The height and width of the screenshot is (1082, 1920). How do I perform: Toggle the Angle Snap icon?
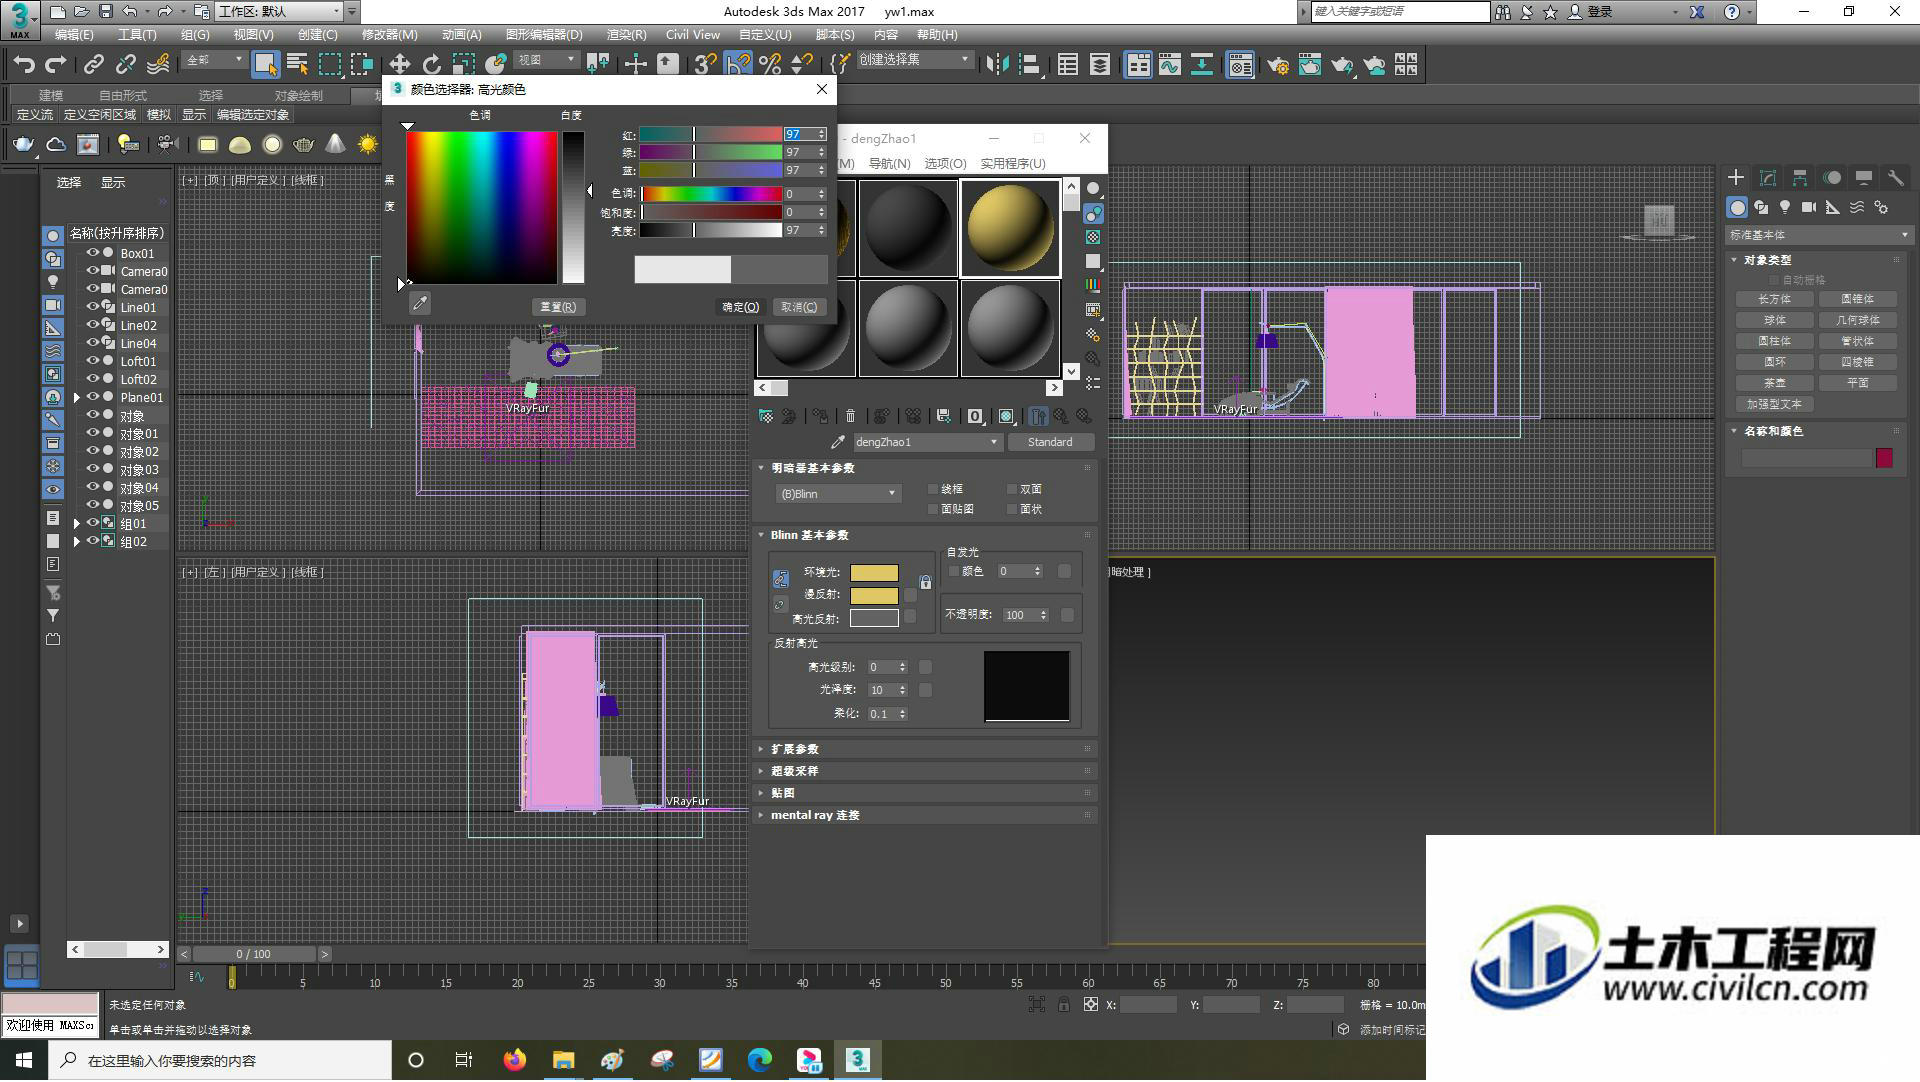click(x=738, y=65)
